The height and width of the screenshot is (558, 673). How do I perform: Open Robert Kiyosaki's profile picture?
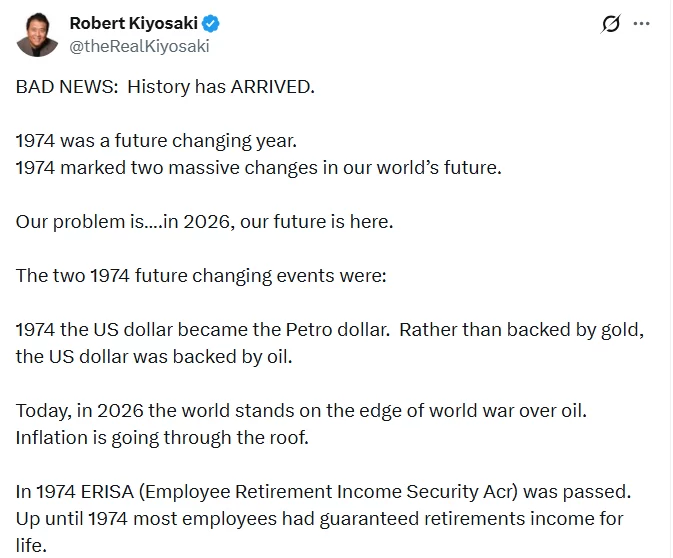37,34
